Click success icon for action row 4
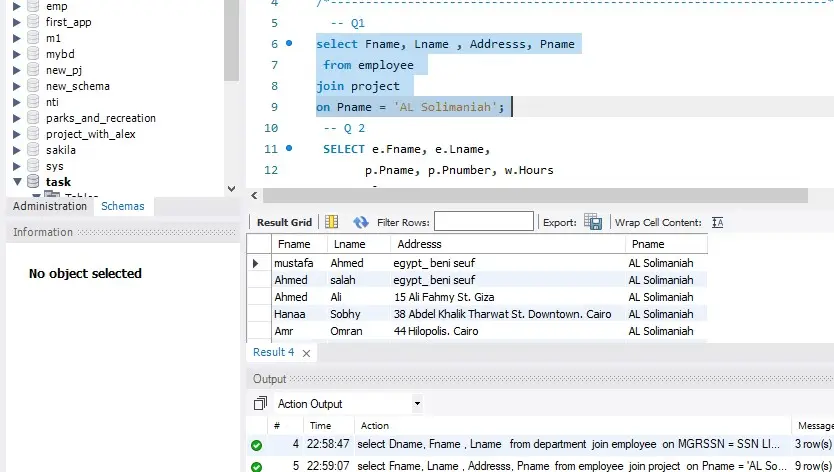This screenshot has height=472, width=834. click(x=256, y=445)
